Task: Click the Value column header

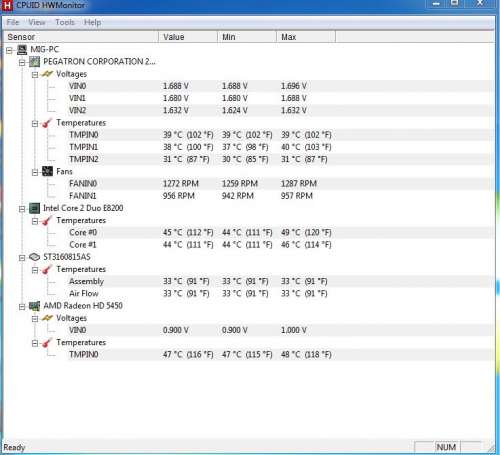Action: (188, 37)
